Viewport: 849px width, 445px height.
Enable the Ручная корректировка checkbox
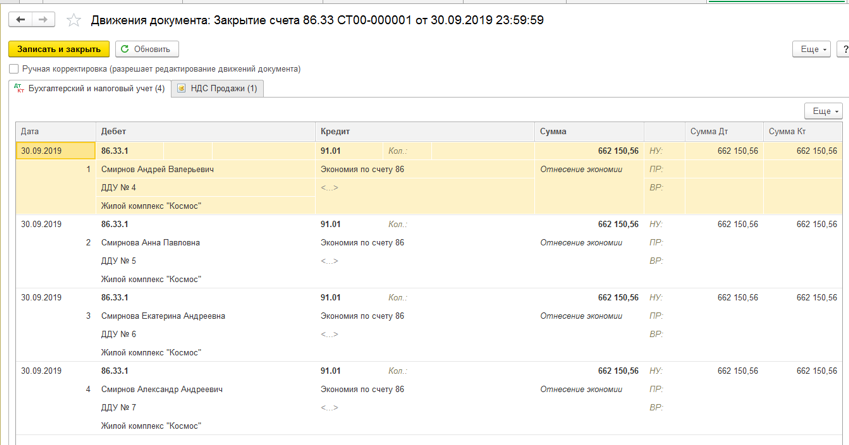point(14,69)
